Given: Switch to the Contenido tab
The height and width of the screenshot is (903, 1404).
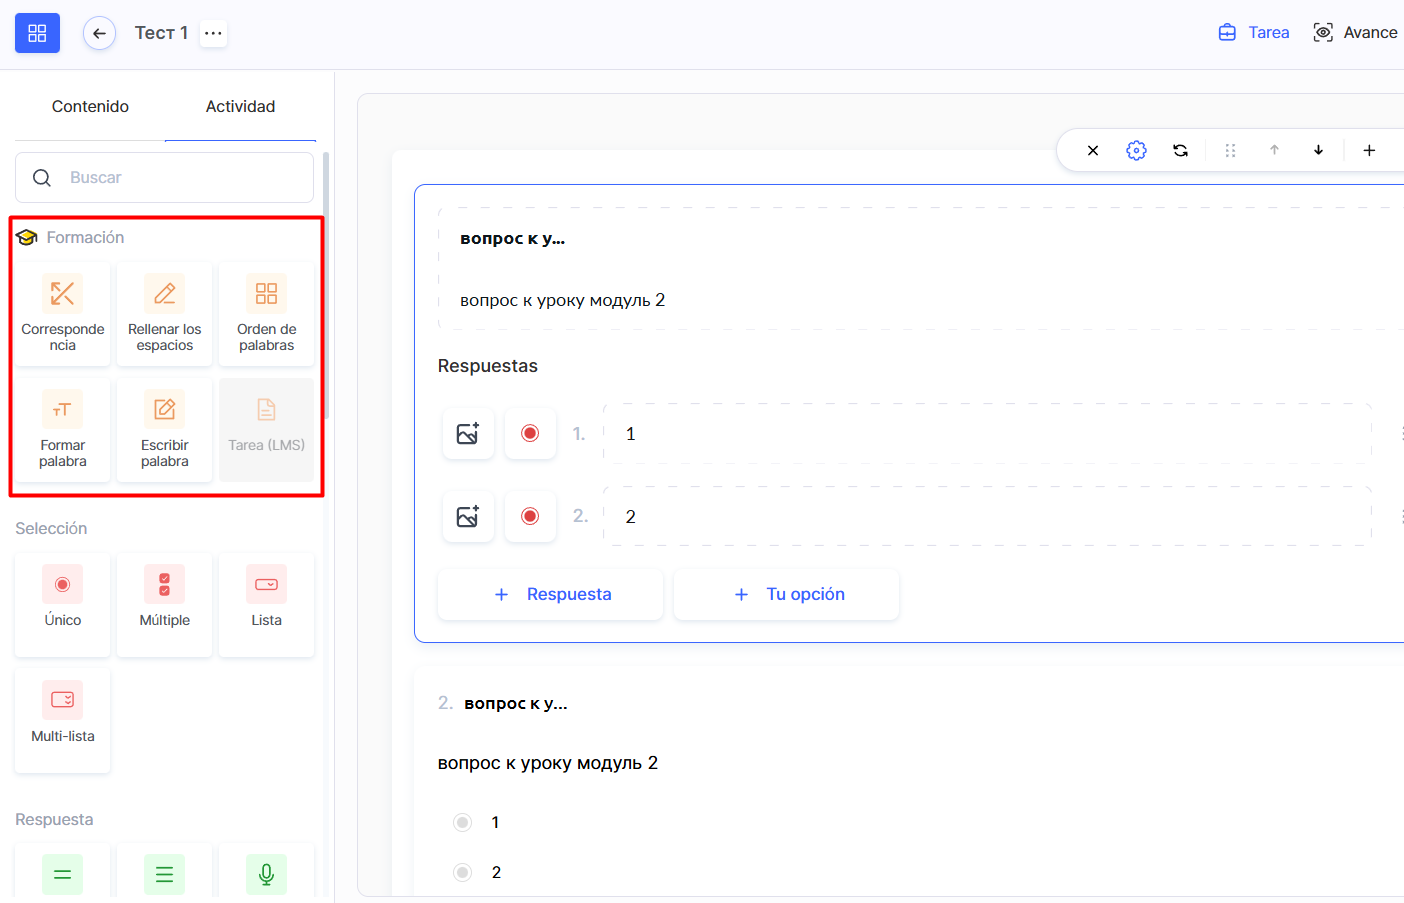Looking at the screenshot, I should click(90, 106).
